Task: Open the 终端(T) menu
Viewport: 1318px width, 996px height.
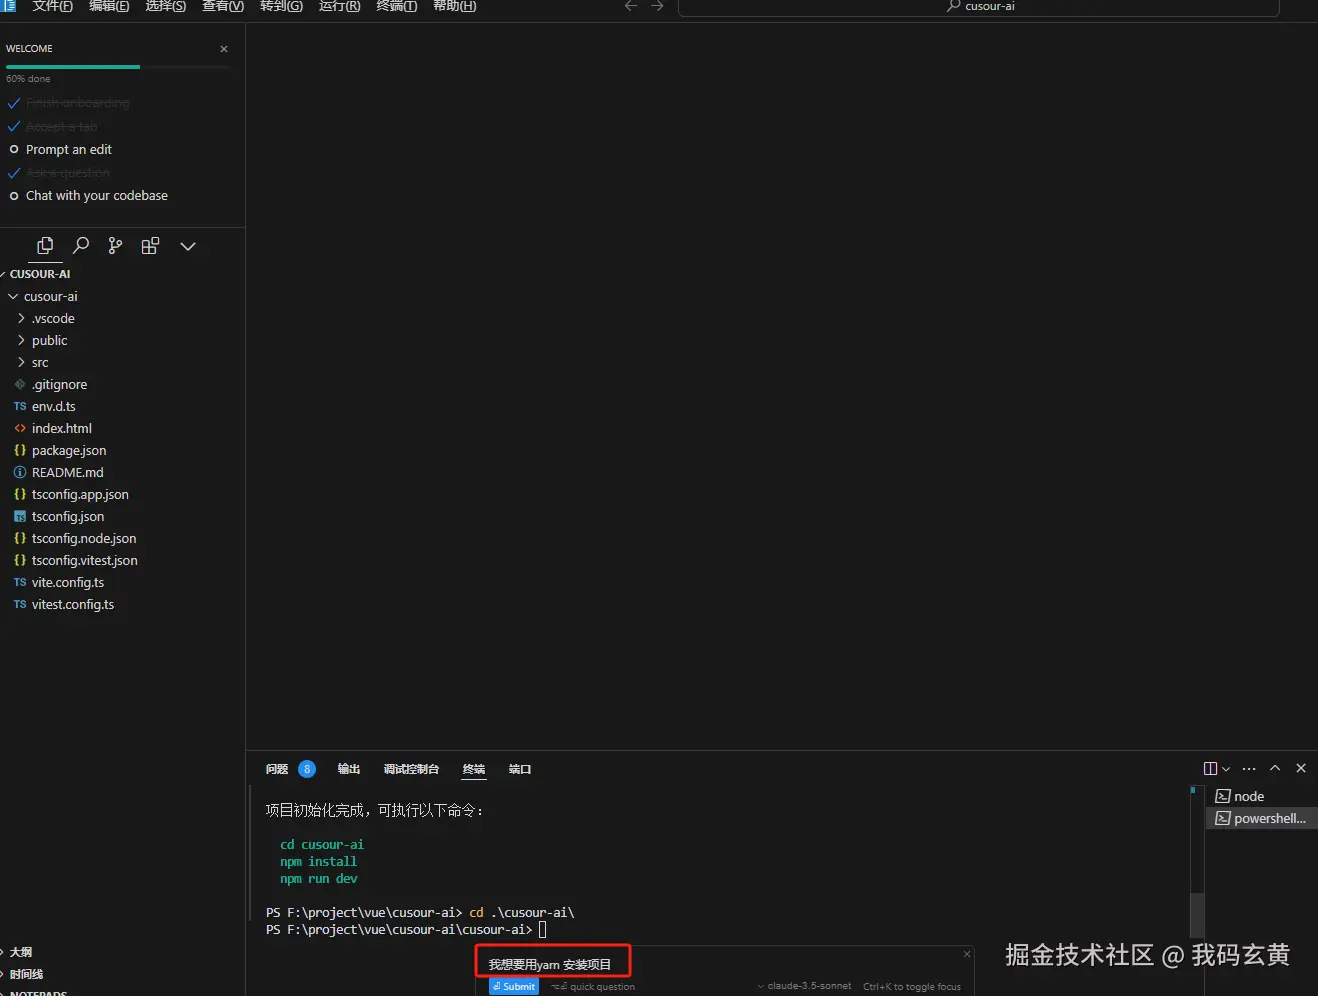Action: pyautogui.click(x=396, y=6)
